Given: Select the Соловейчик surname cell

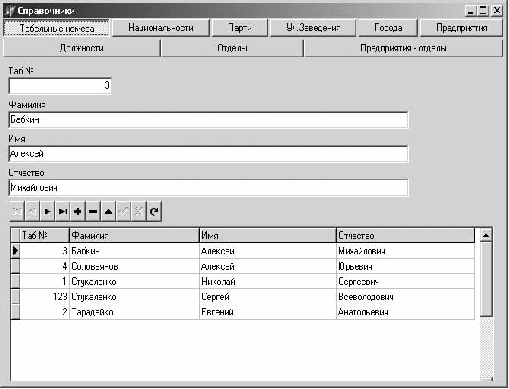Looking at the screenshot, I should [134, 266].
